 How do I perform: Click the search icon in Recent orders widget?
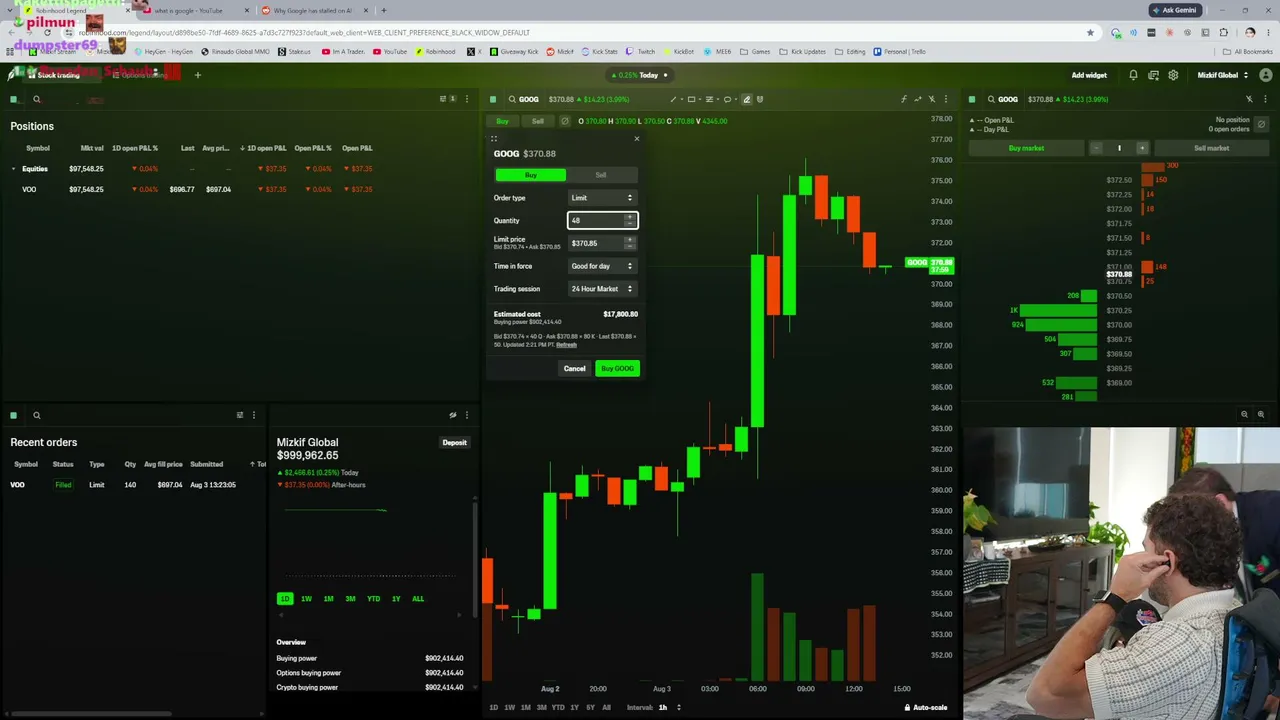pyautogui.click(x=37, y=415)
